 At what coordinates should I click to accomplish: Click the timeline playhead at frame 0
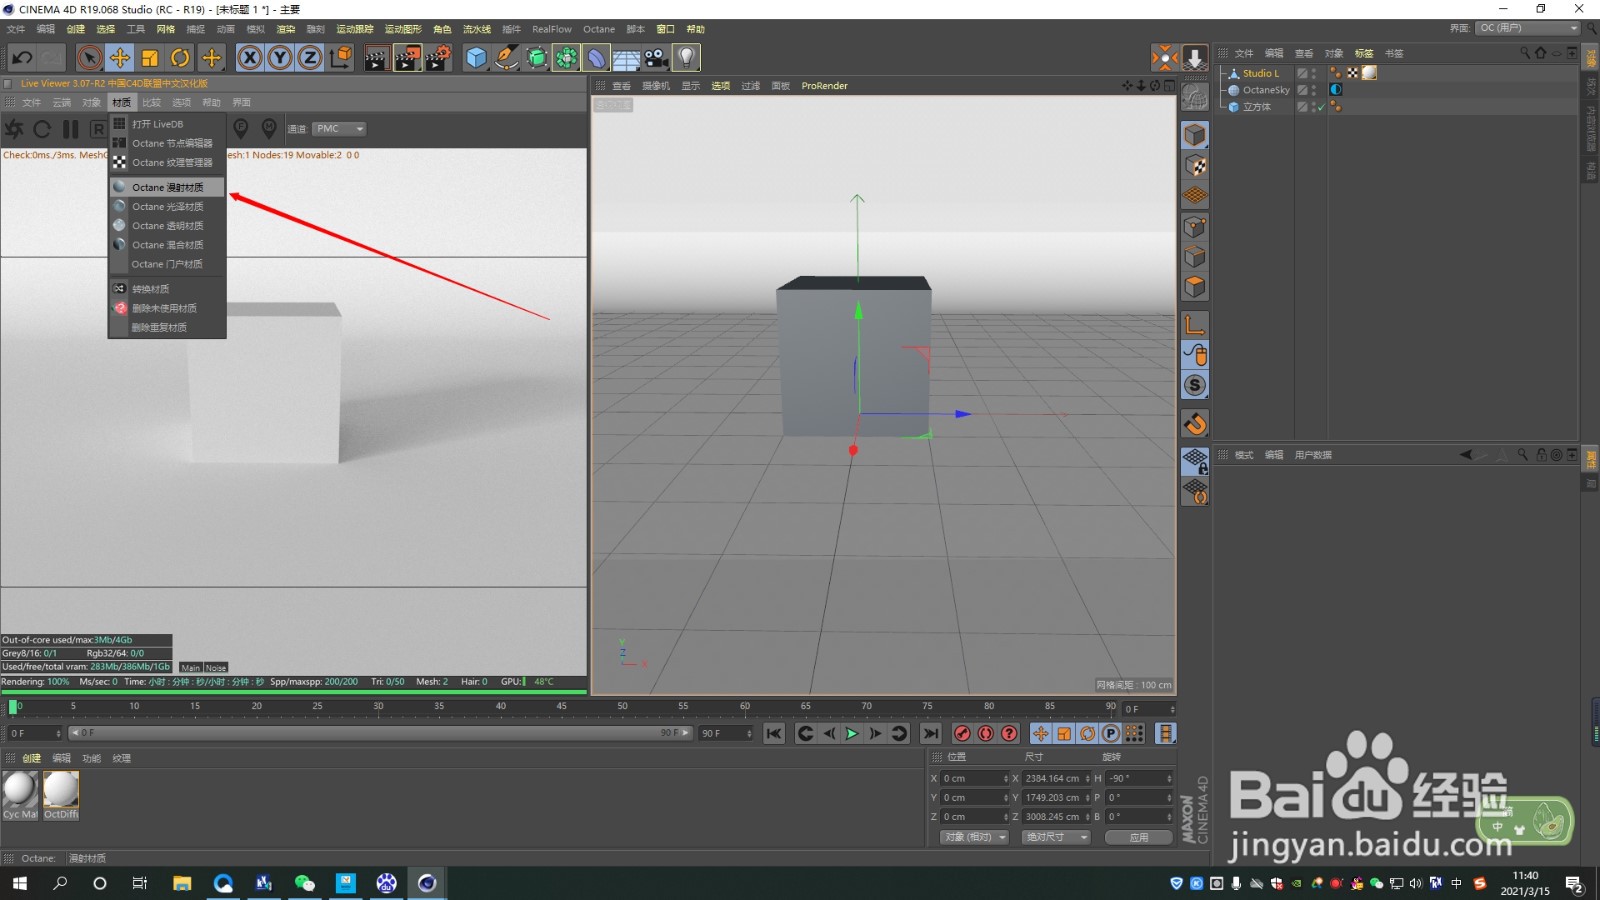13,707
